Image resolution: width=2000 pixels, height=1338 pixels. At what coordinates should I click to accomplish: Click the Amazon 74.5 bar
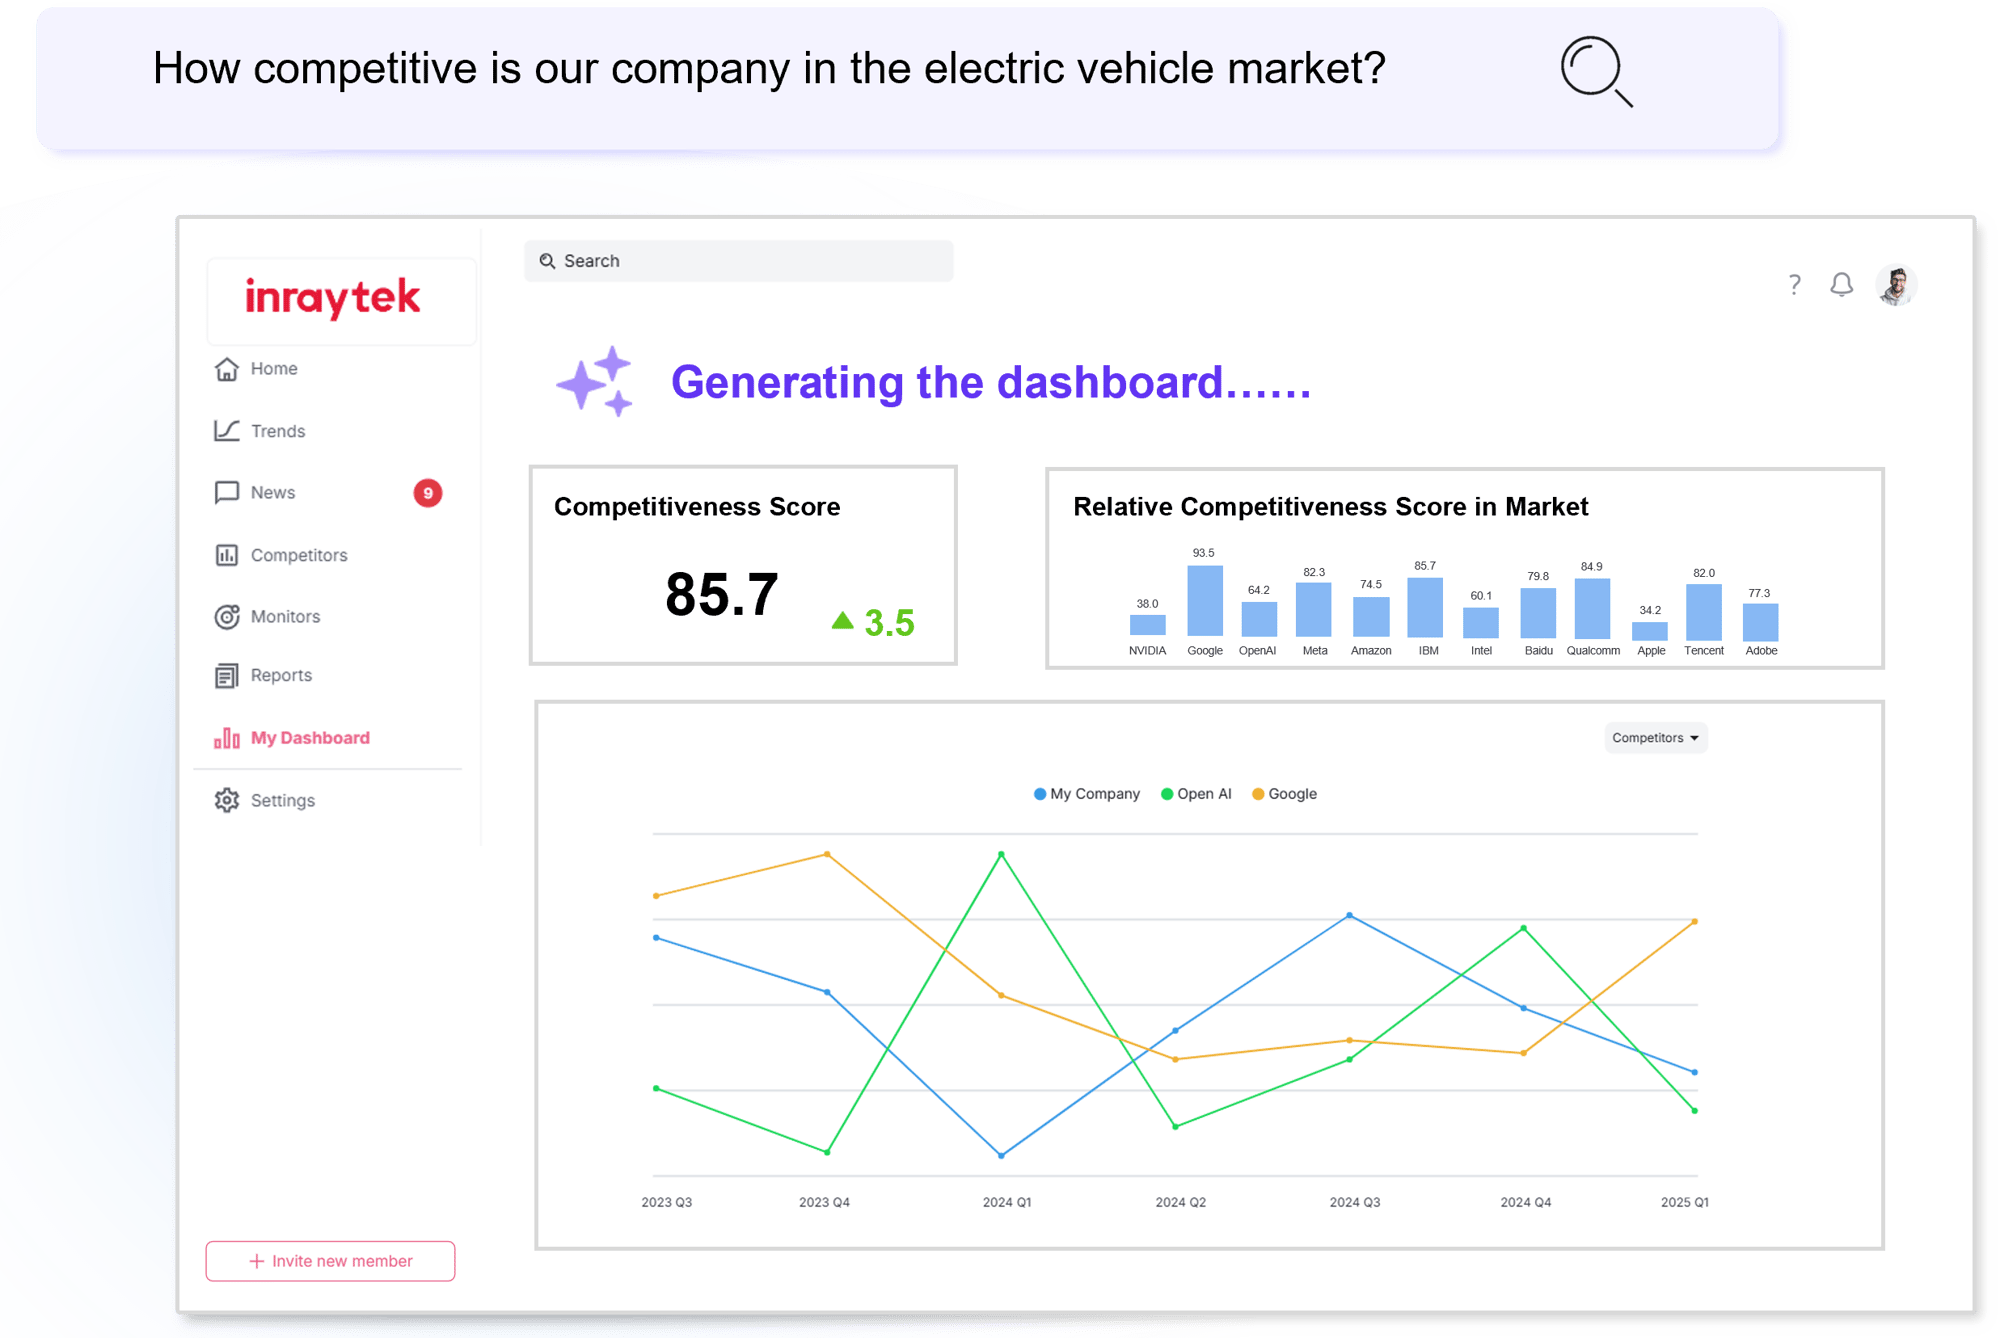[1370, 617]
